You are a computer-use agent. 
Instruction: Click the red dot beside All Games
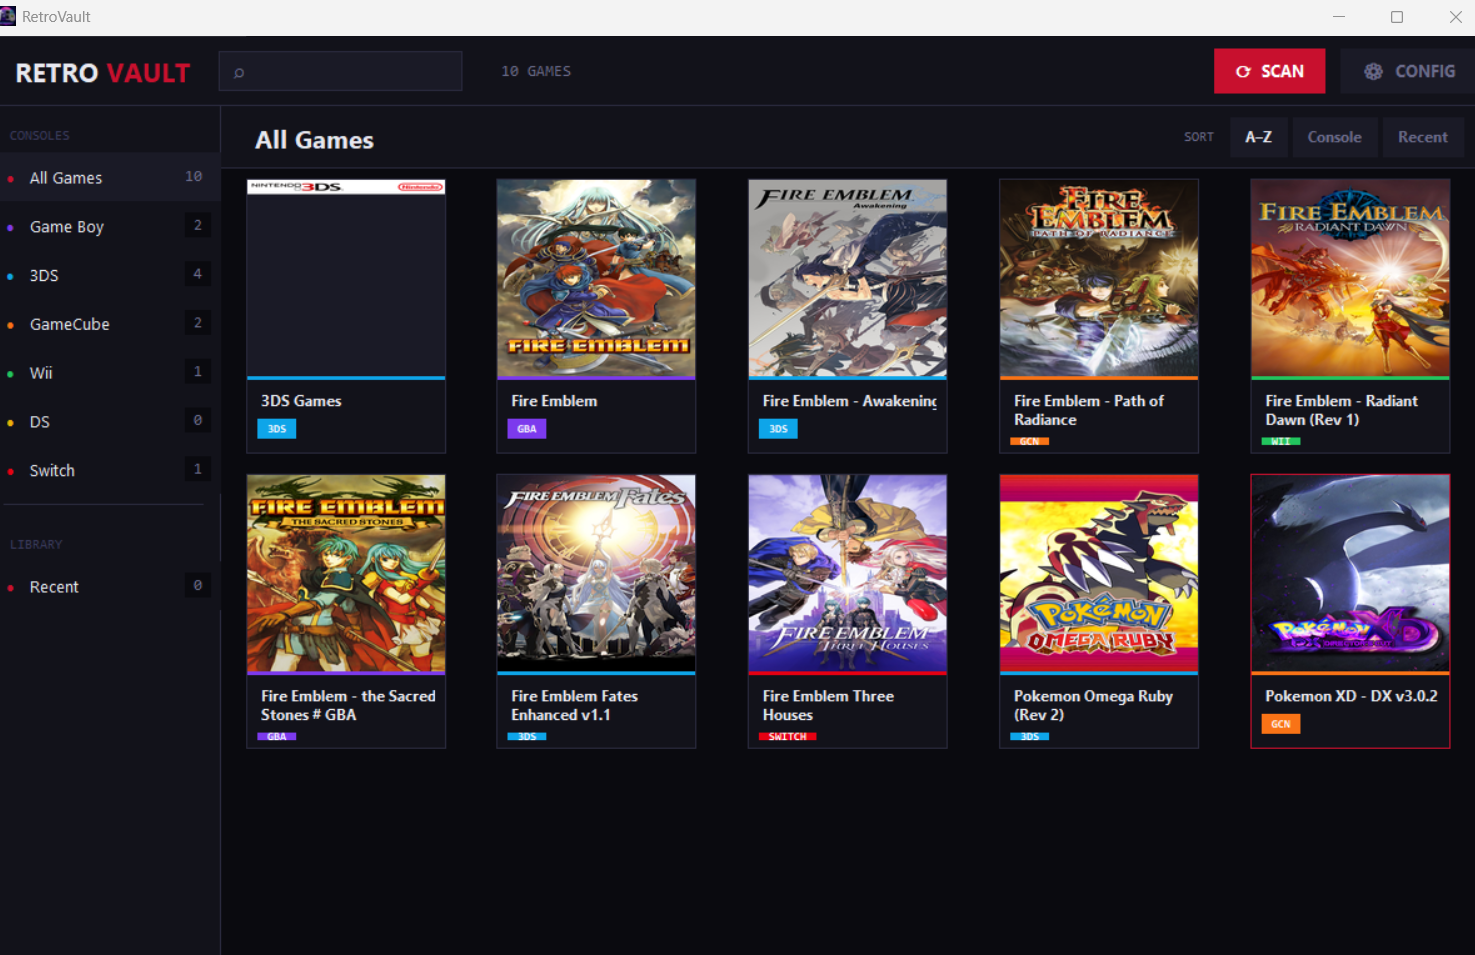pyautogui.click(x=10, y=179)
